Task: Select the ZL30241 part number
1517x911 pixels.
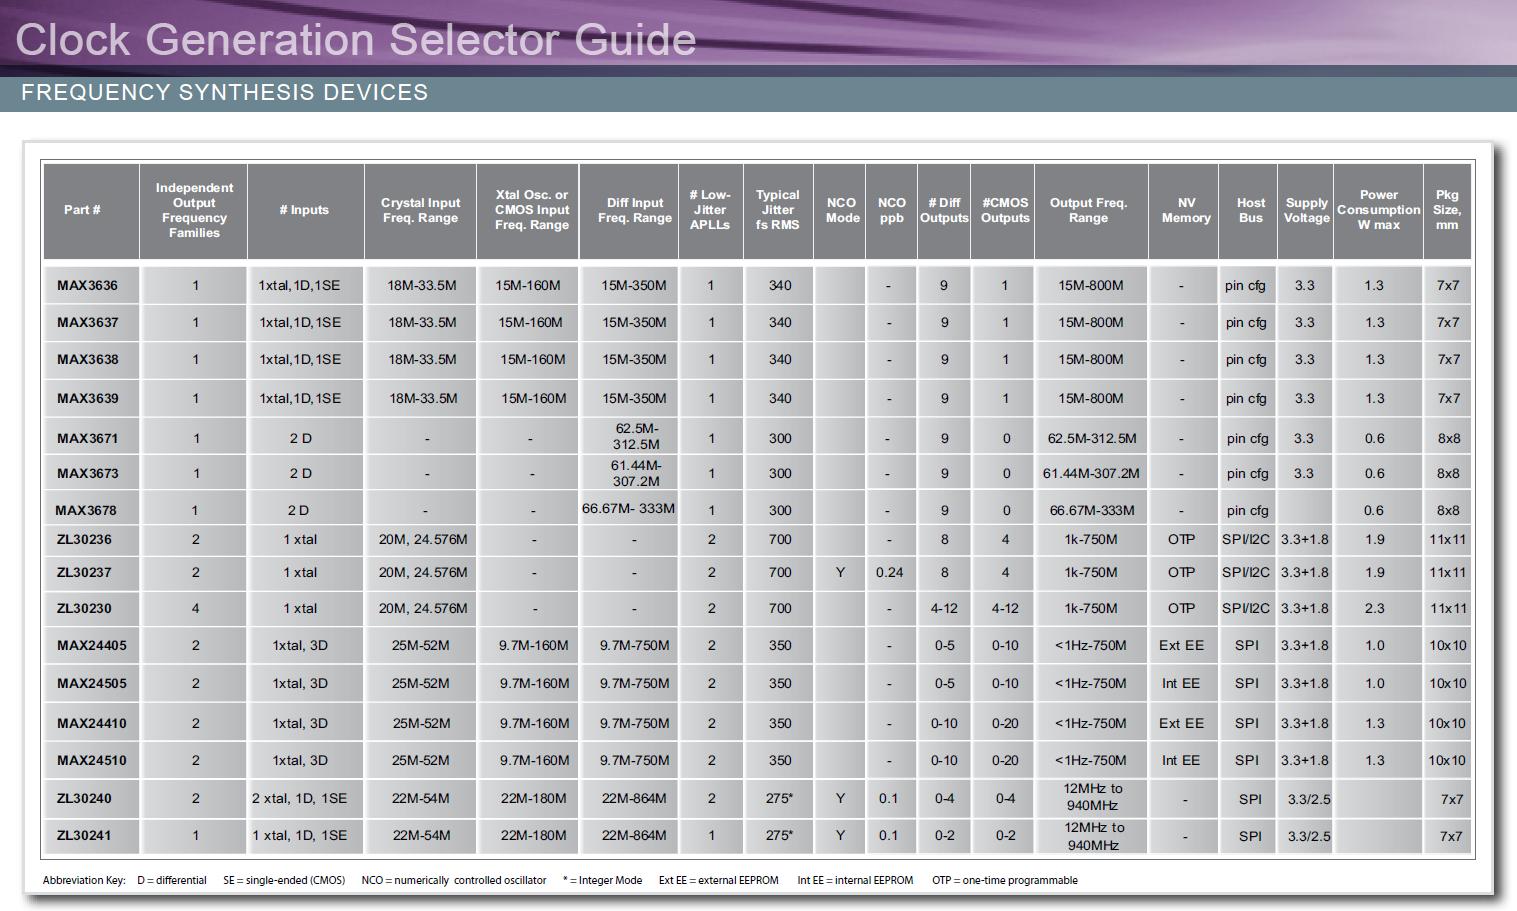Action: click(x=84, y=835)
